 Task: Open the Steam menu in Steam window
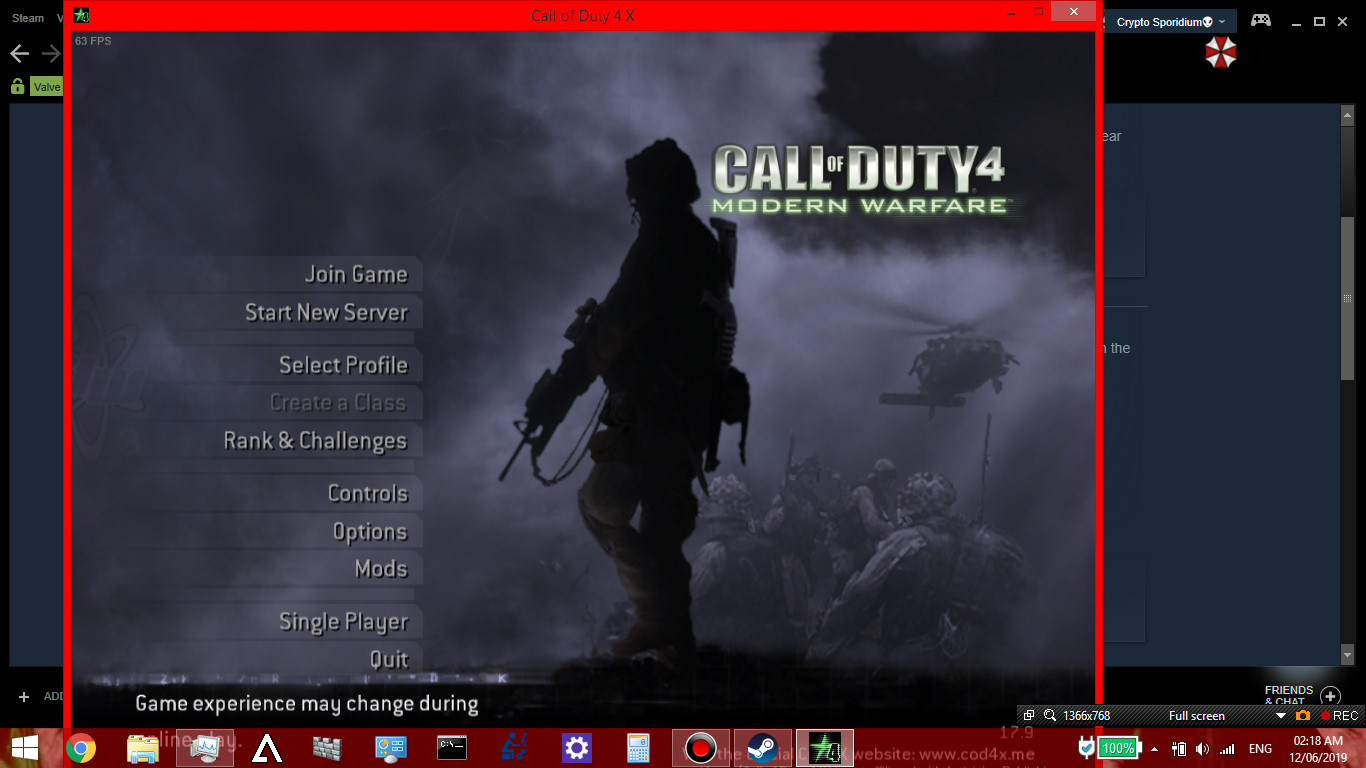pos(28,18)
